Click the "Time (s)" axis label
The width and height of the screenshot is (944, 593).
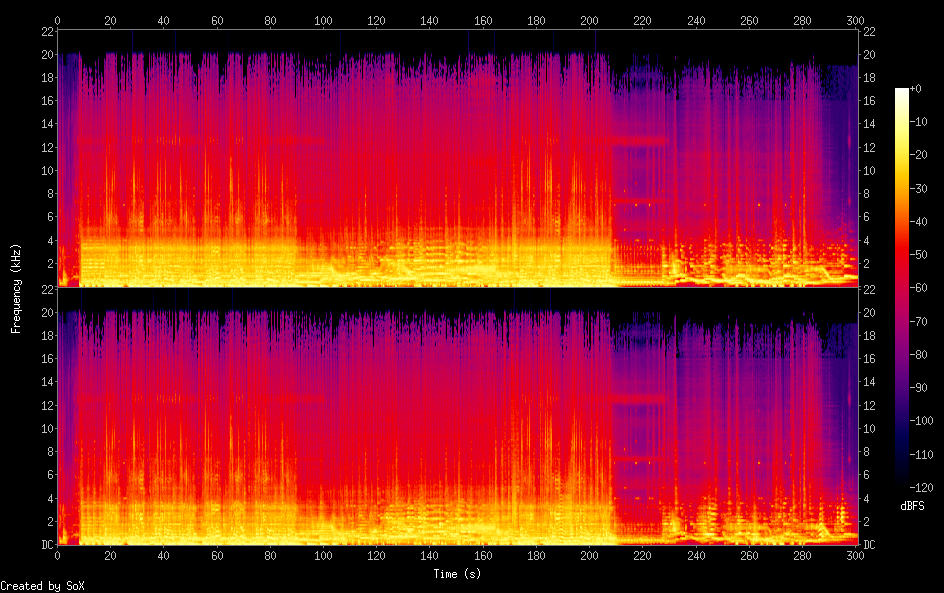pyautogui.click(x=456, y=574)
